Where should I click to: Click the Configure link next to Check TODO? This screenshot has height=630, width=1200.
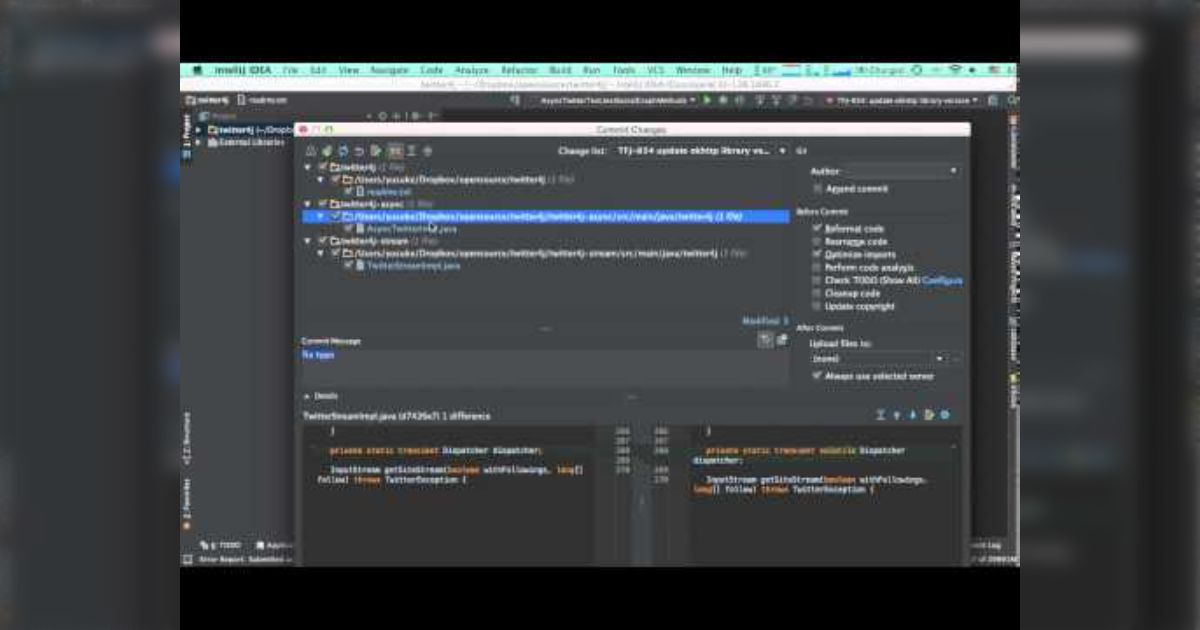pos(942,281)
